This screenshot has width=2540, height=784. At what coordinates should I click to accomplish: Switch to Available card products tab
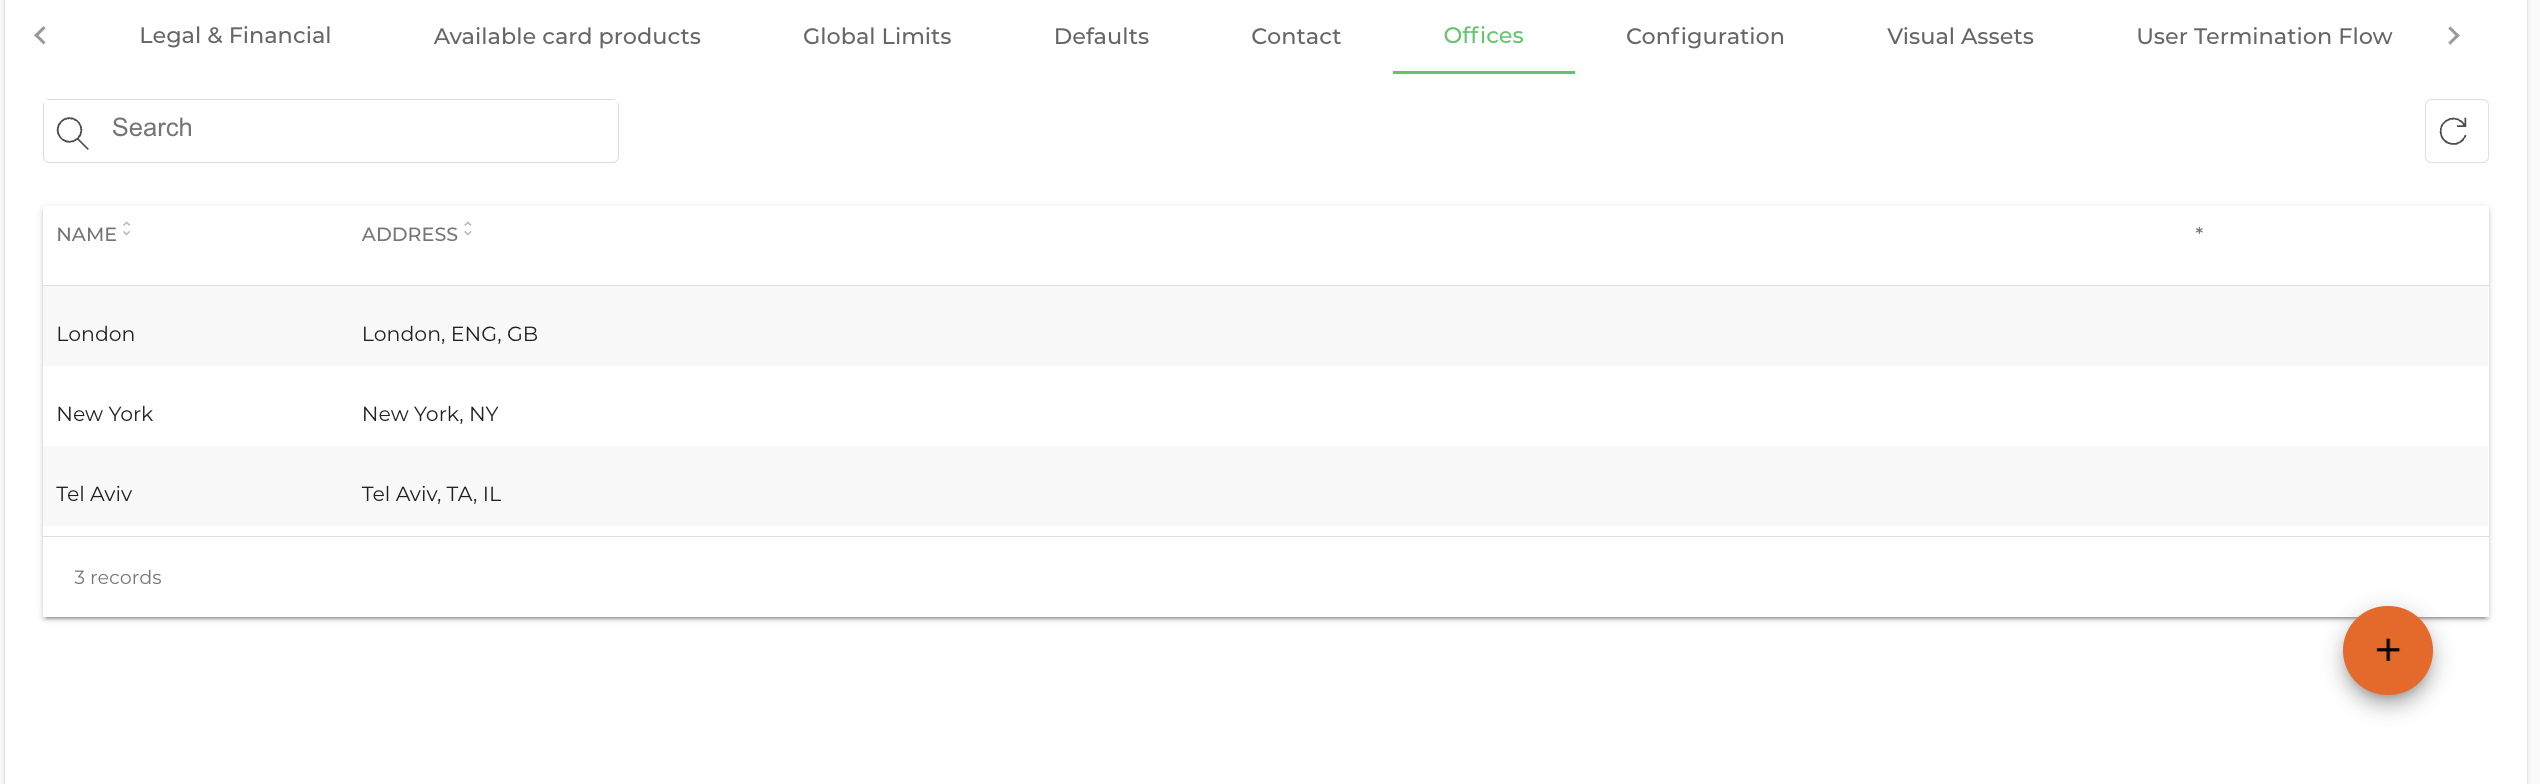[567, 36]
